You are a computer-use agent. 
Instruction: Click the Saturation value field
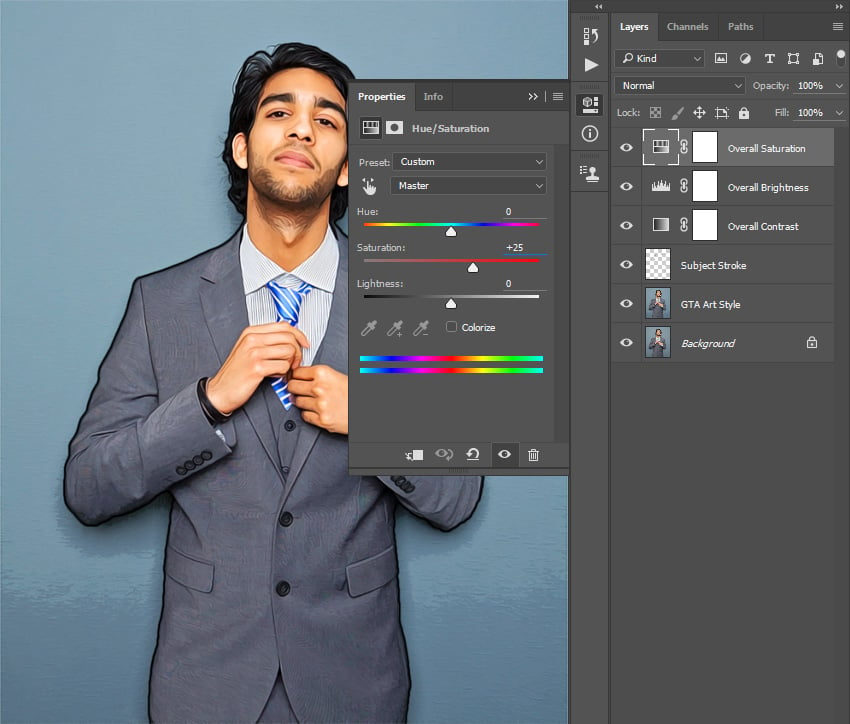(x=525, y=248)
